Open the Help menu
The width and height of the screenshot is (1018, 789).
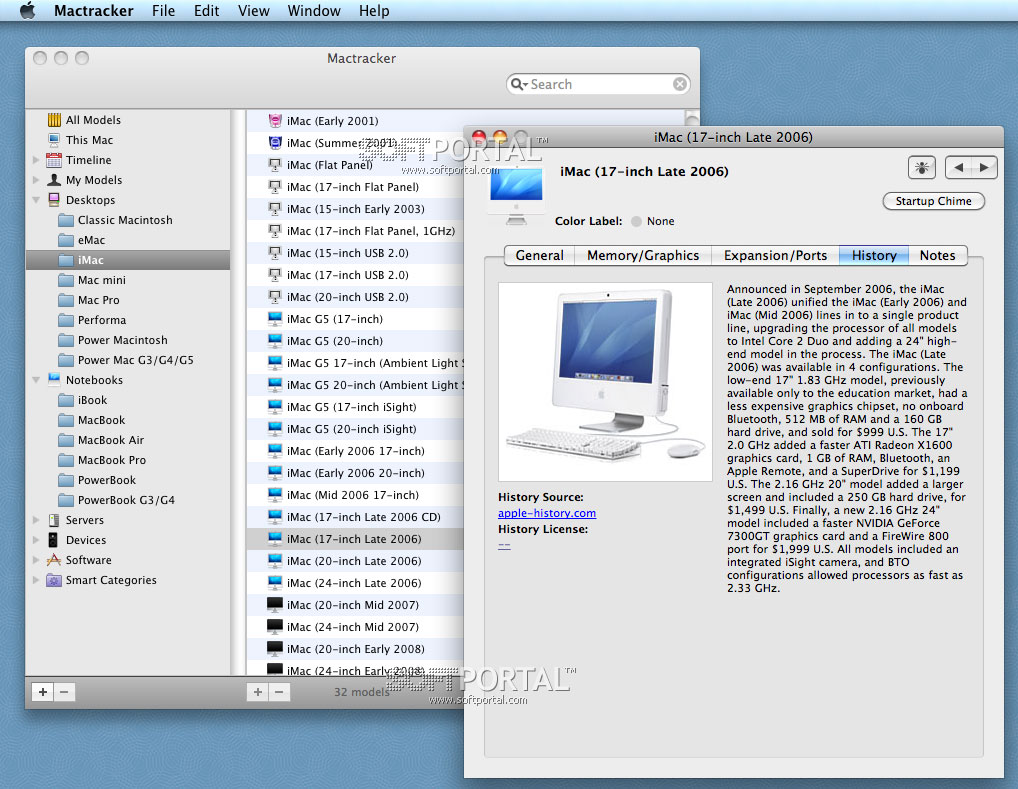pyautogui.click(x=375, y=11)
